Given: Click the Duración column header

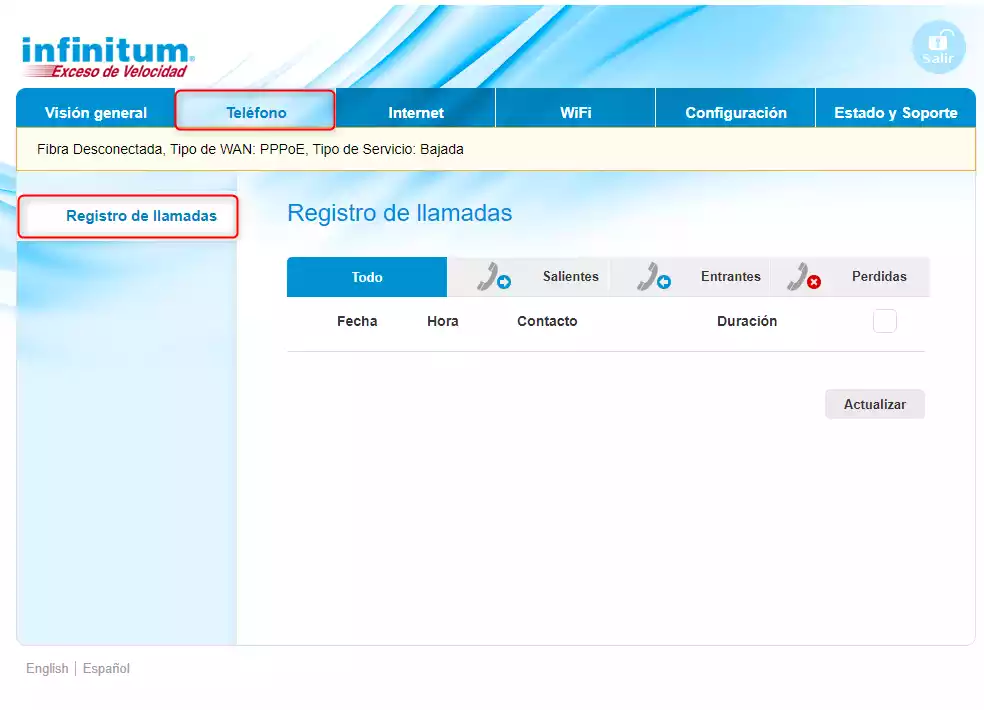Looking at the screenshot, I should coord(747,321).
